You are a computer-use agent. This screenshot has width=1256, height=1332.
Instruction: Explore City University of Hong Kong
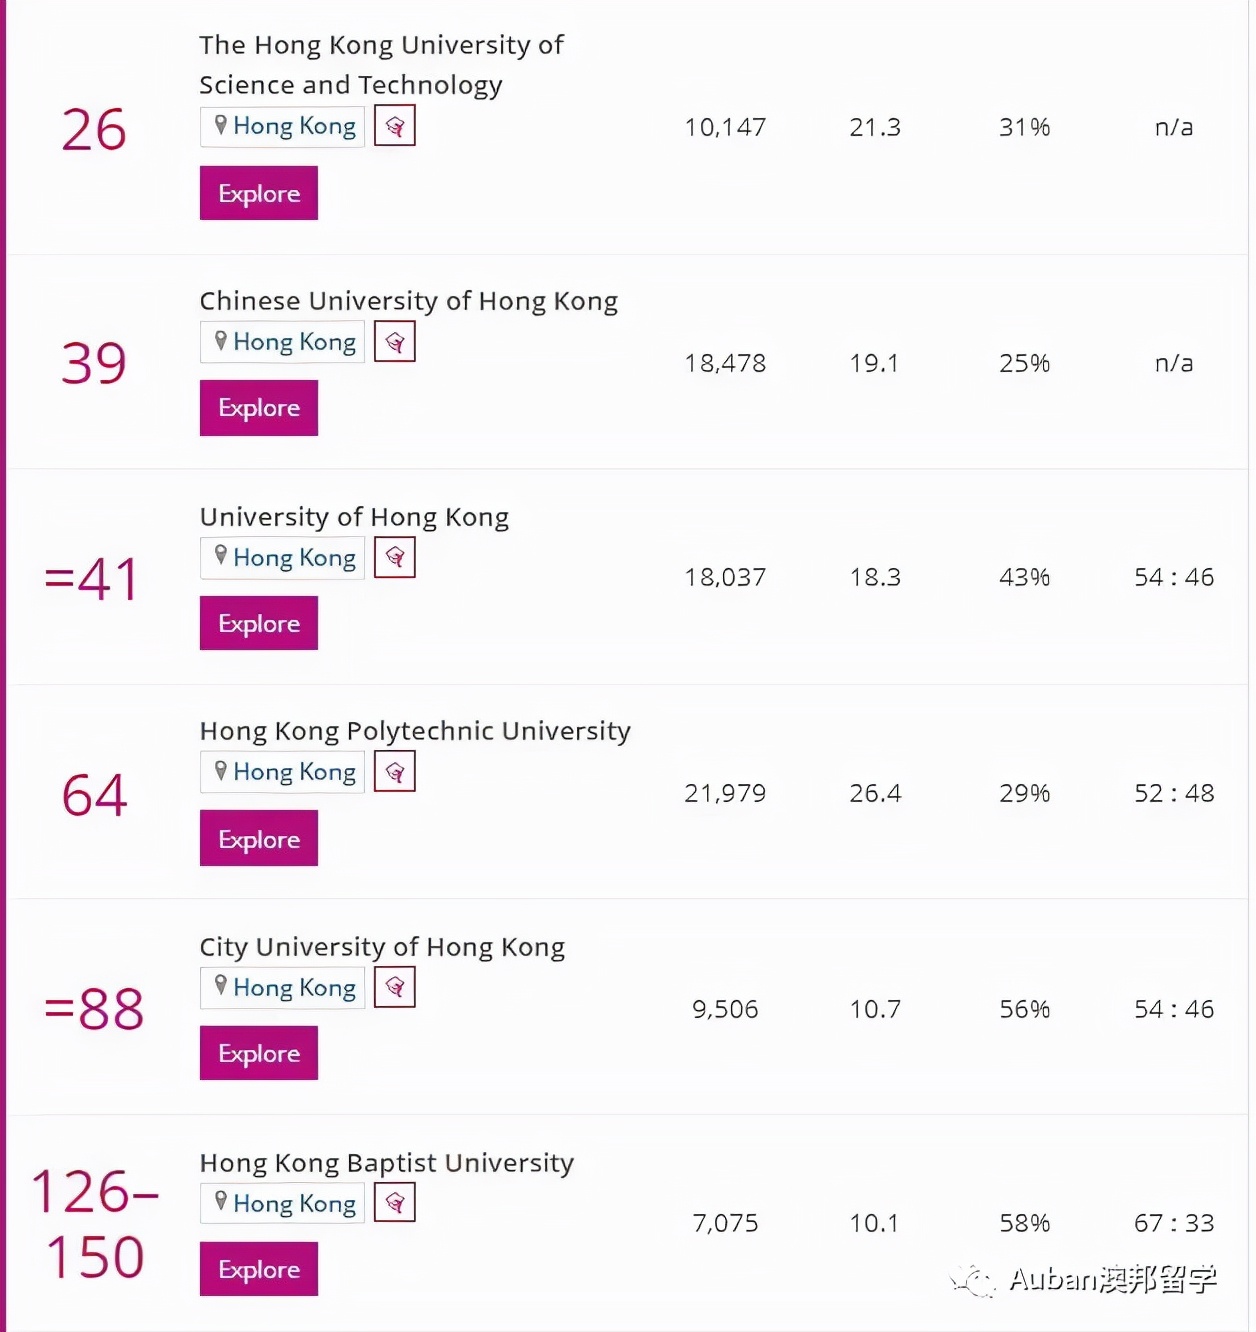coord(259,1053)
